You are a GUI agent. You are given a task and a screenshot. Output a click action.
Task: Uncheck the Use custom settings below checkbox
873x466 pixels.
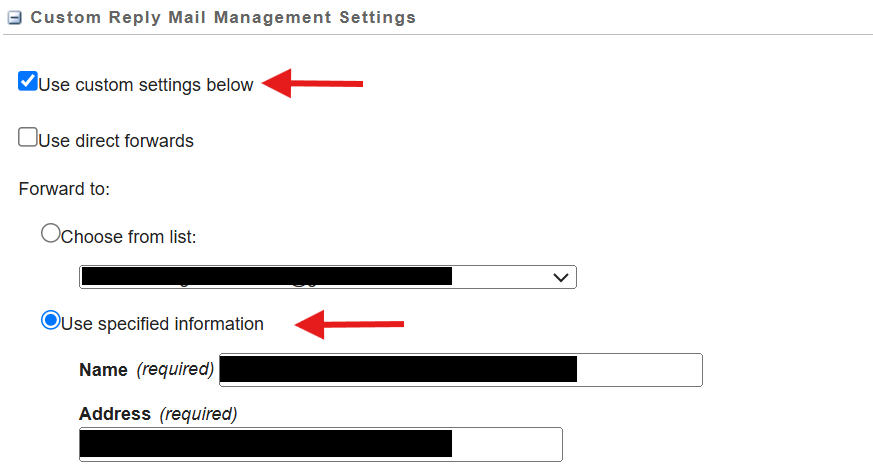click(x=28, y=81)
